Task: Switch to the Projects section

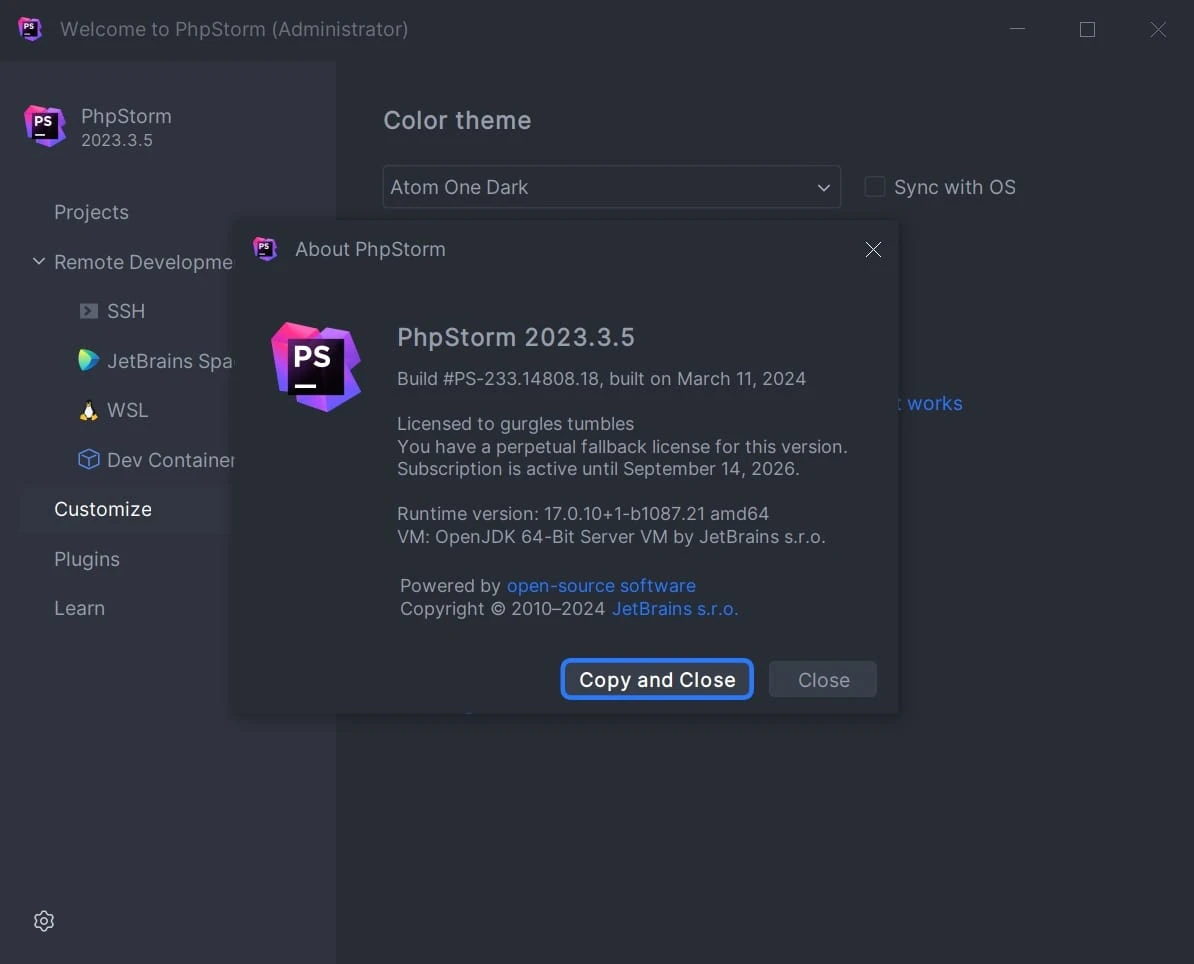Action: 91,212
